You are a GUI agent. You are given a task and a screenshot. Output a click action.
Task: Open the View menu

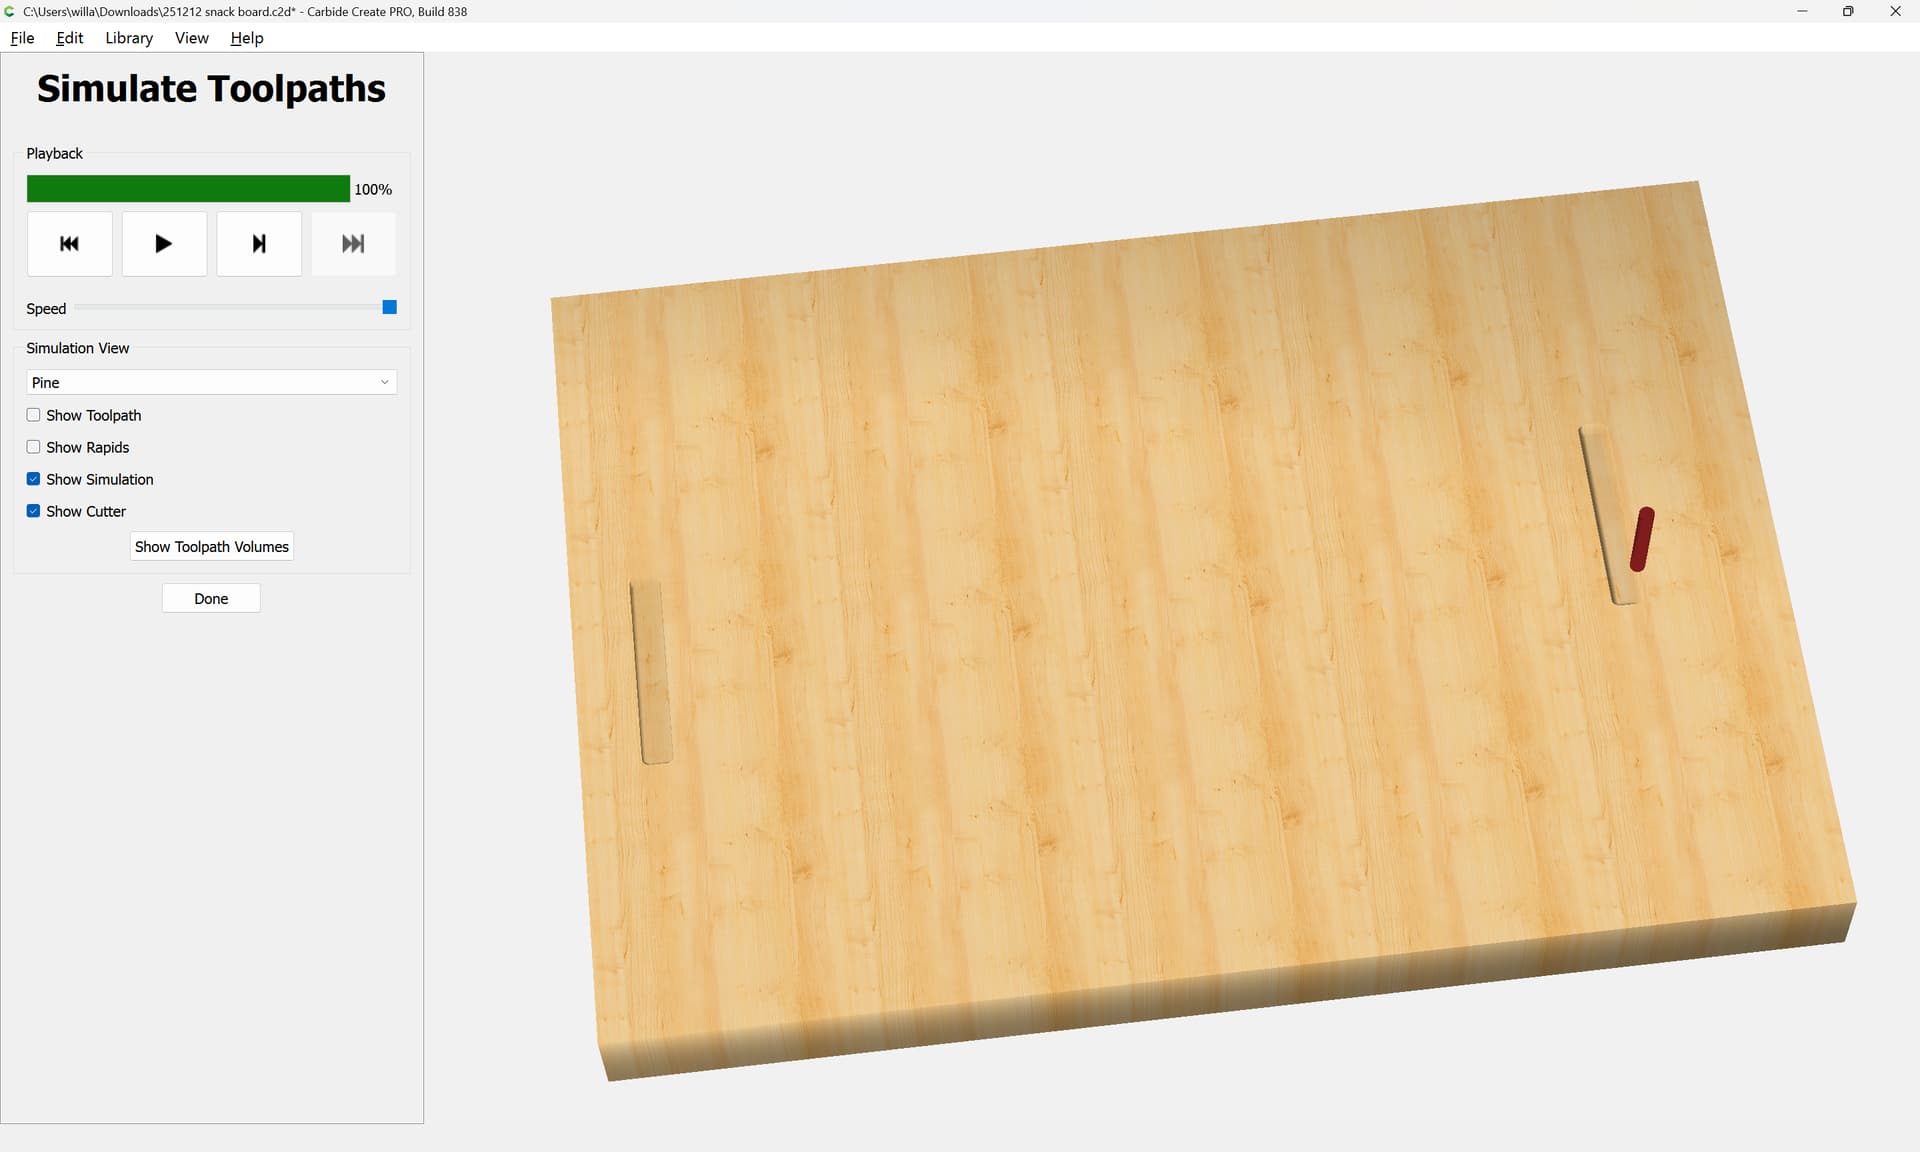[191, 38]
